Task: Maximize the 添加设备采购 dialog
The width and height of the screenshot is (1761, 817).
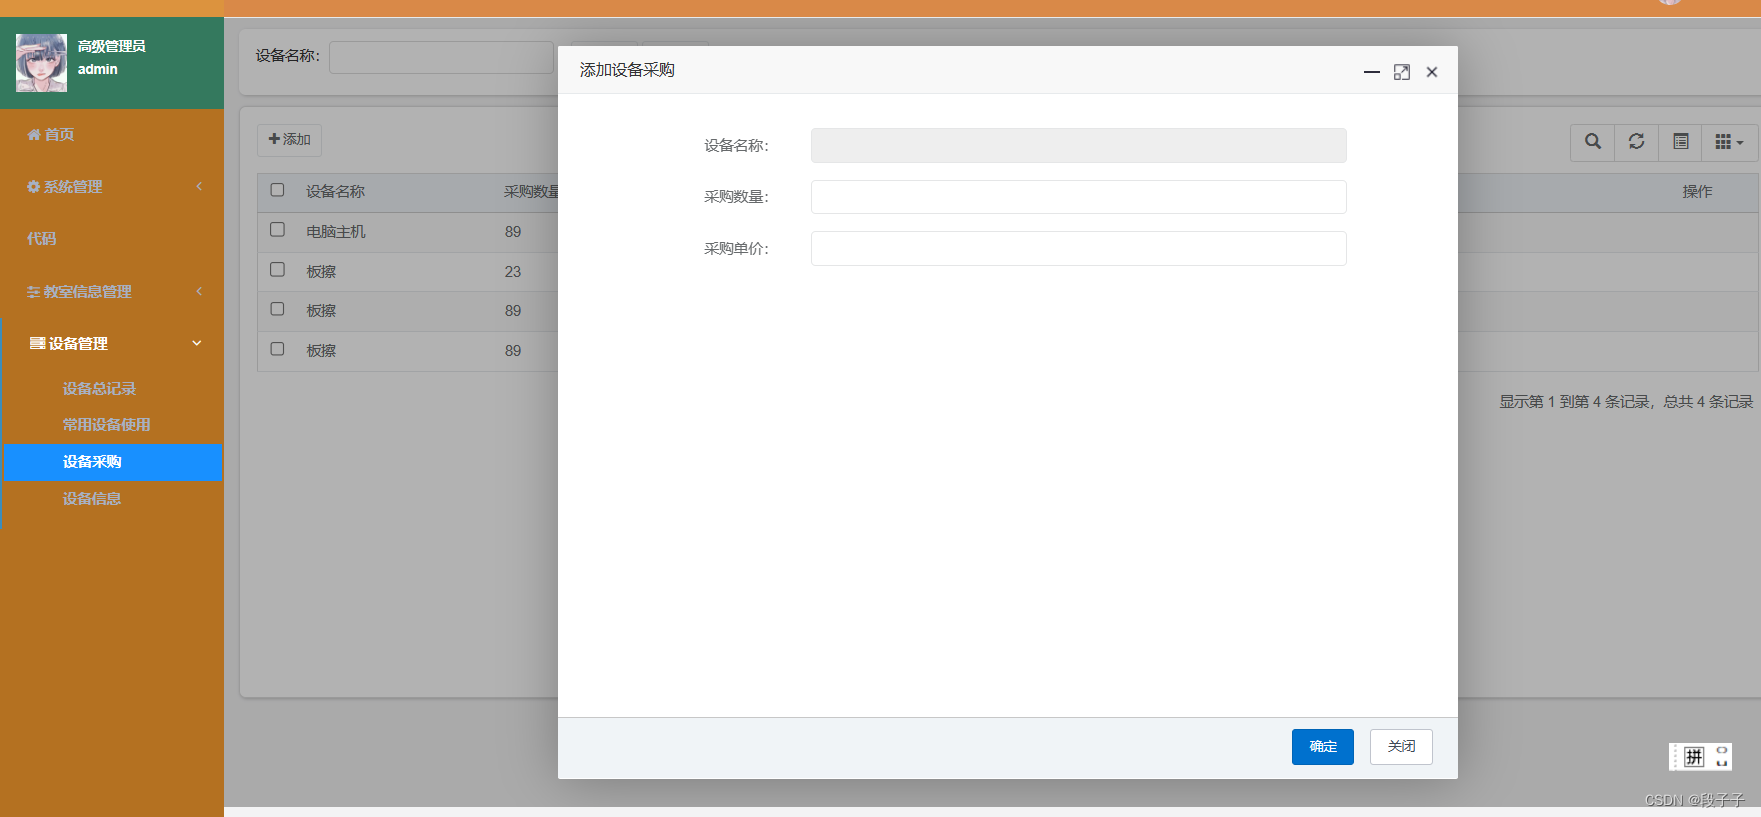Action: [1402, 72]
